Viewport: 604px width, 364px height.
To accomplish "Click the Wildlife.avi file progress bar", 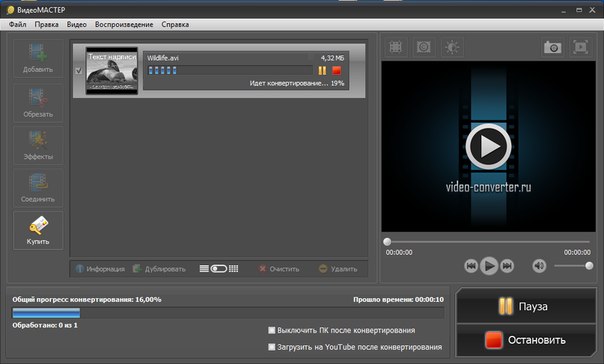I will click(230, 70).
